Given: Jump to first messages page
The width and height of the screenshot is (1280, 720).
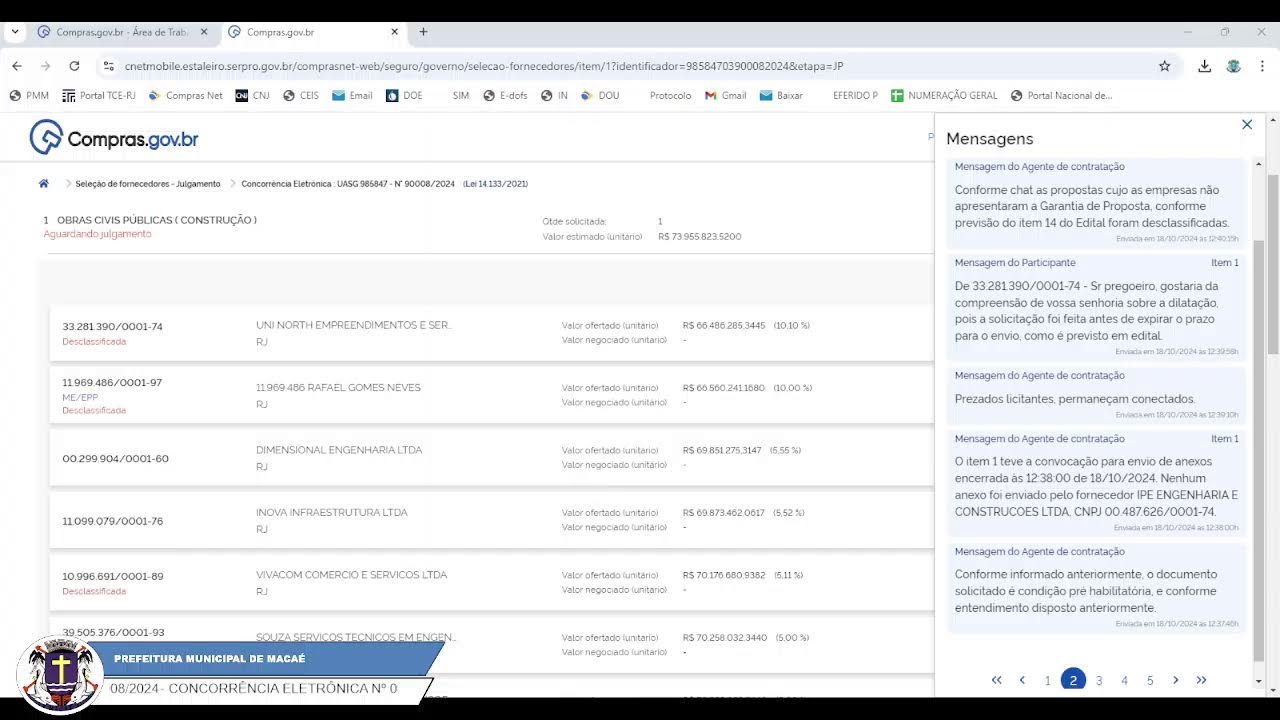Looking at the screenshot, I should pos(996,680).
